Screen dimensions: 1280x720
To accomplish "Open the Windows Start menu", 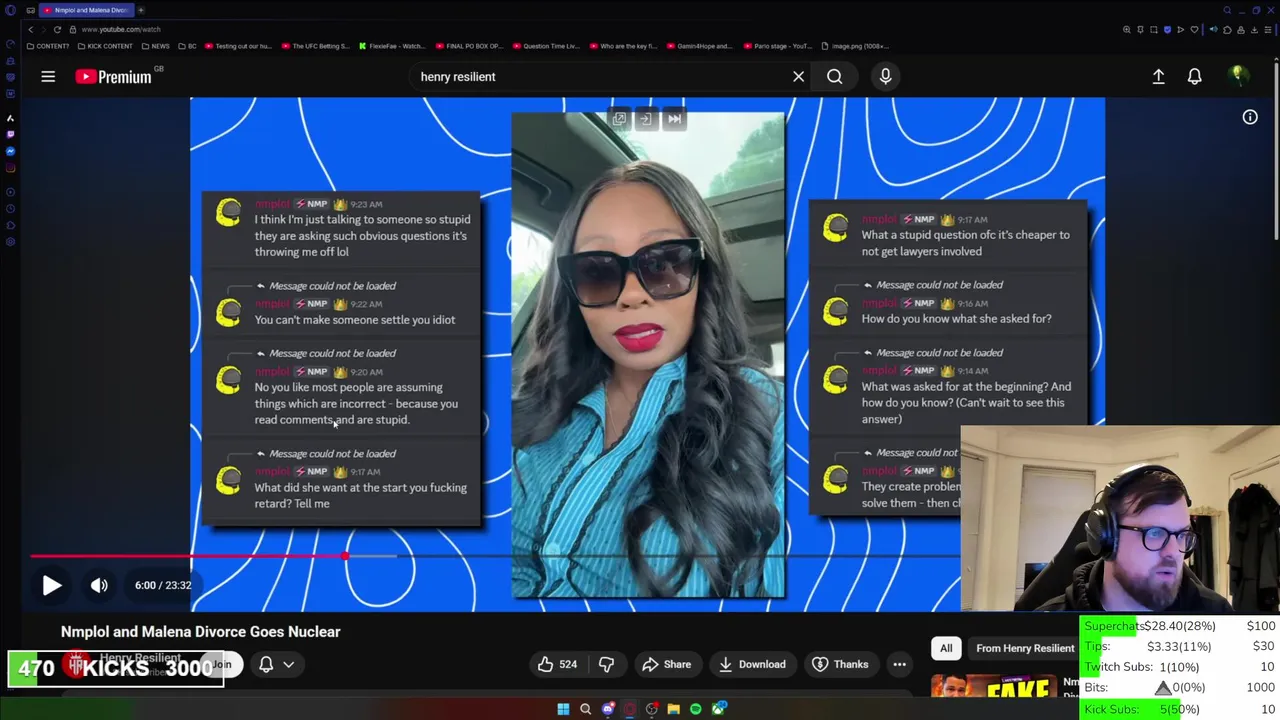I will click(x=563, y=709).
